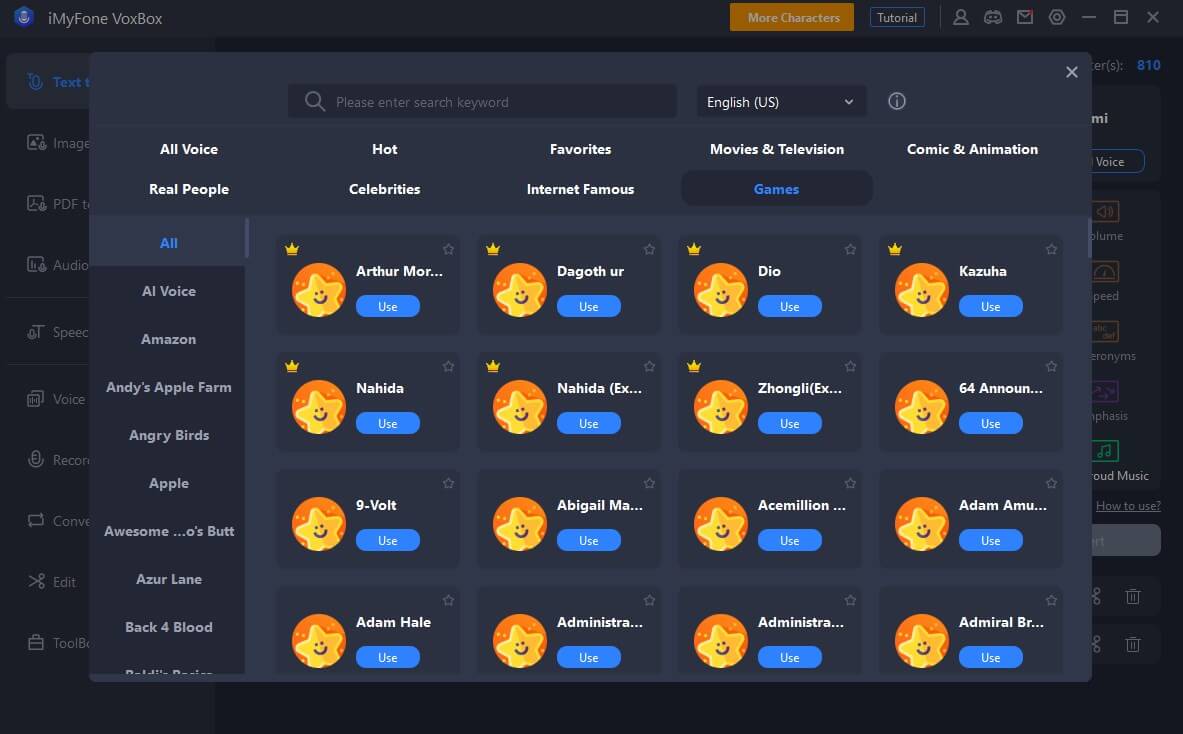Favorite the 9-Volt voice

tap(448, 483)
